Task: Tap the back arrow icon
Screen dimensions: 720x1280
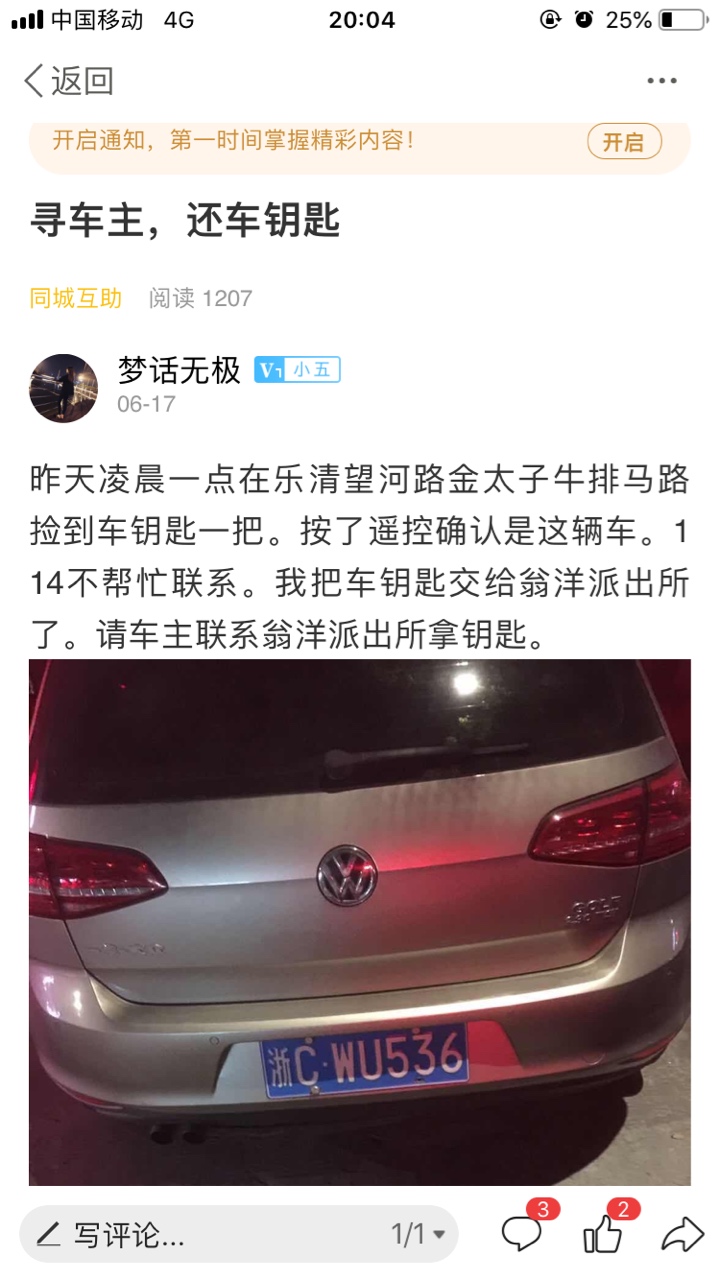Action: click(x=35, y=81)
